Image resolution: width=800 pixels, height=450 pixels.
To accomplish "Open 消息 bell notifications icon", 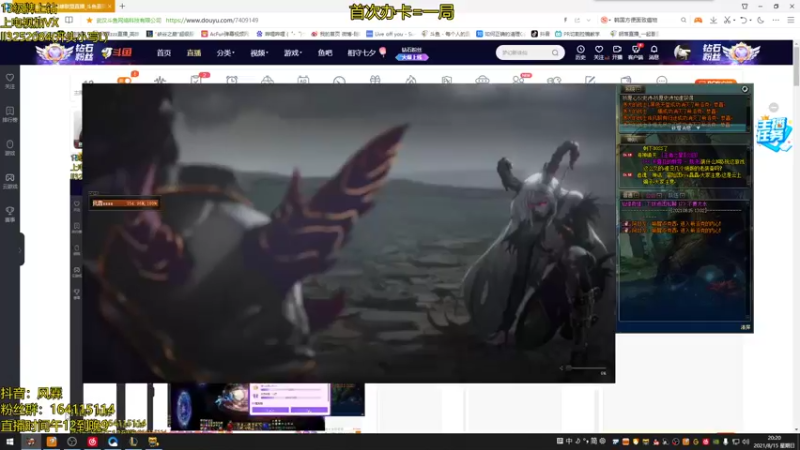I will tap(654, 53).
